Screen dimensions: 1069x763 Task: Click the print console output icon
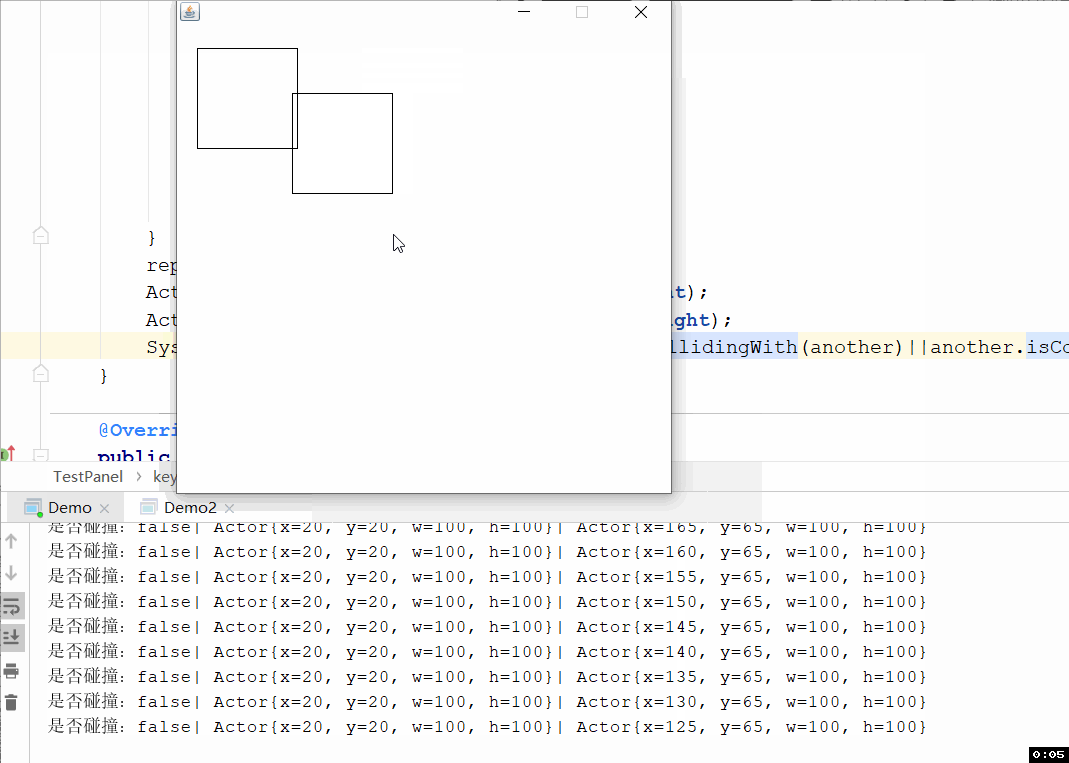[x=11, y=671]
